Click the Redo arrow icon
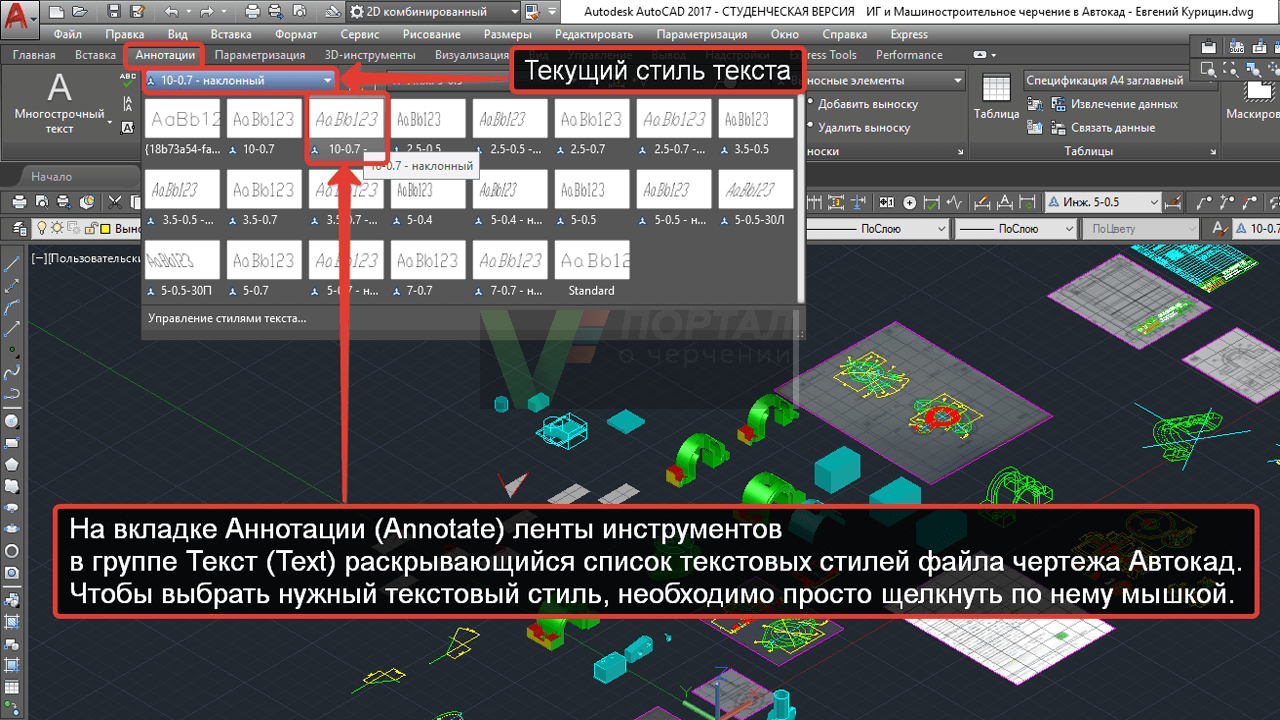The image size is (1280, 720). tap(207, 12)
